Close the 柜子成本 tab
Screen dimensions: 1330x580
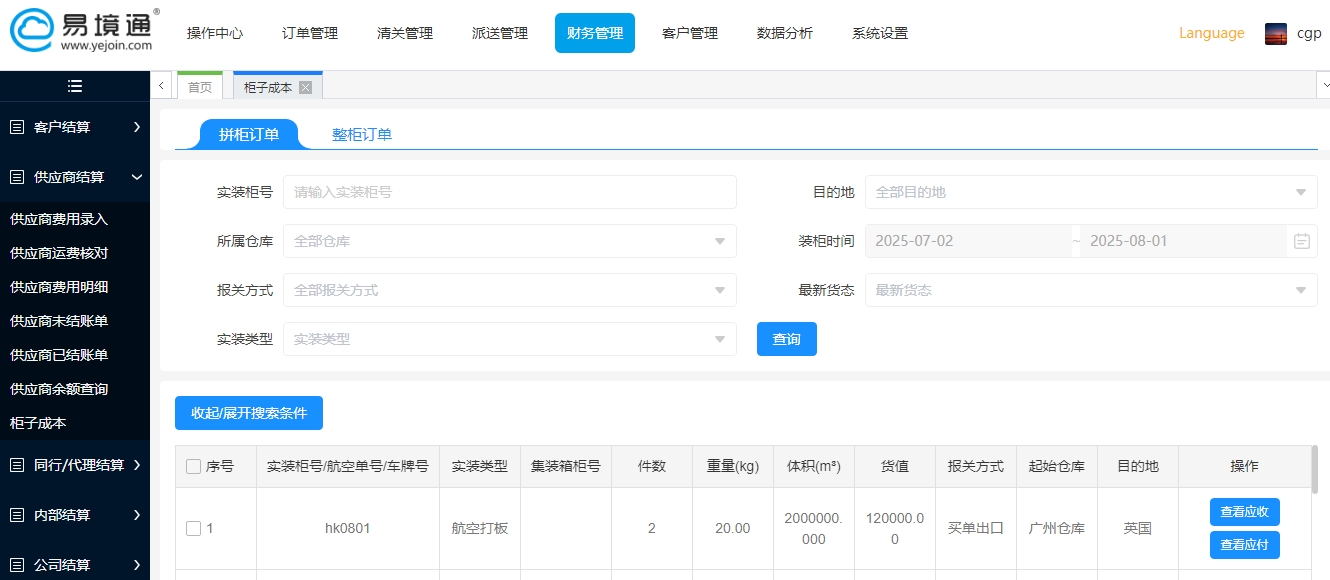[x=307, y=86]
